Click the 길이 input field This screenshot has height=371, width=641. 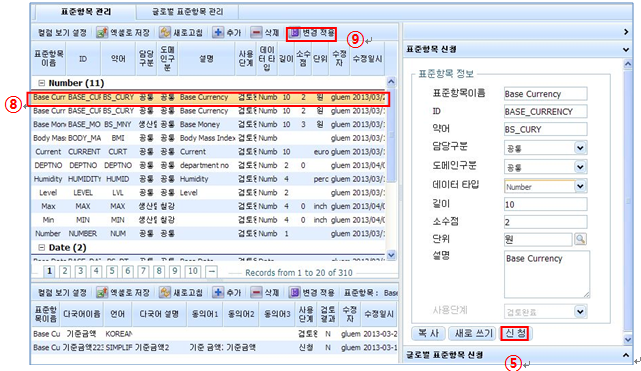[x=545, y=204]
